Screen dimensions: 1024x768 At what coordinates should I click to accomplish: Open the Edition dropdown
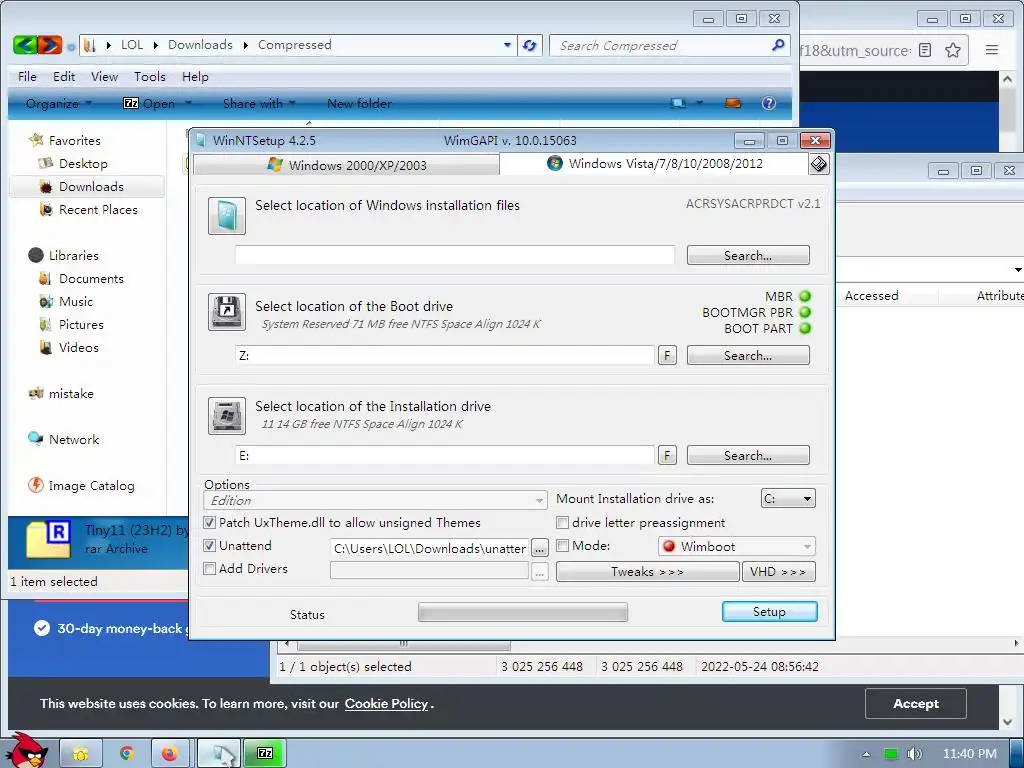[376, 500]
